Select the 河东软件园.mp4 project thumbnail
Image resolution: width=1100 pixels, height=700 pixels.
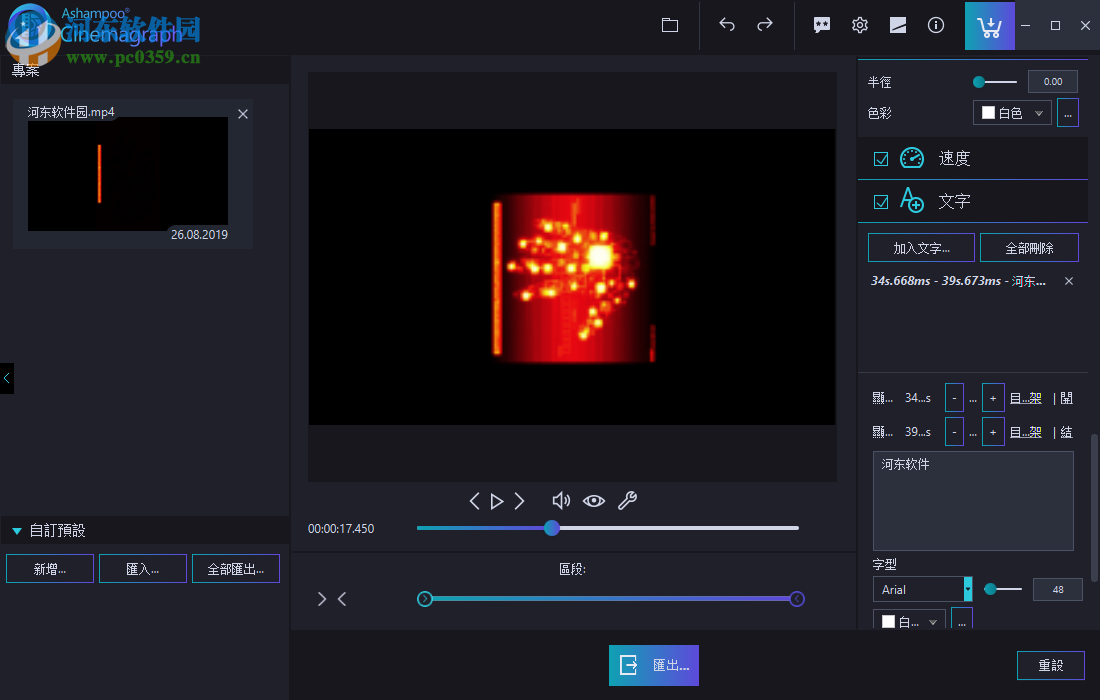(127, 174)
